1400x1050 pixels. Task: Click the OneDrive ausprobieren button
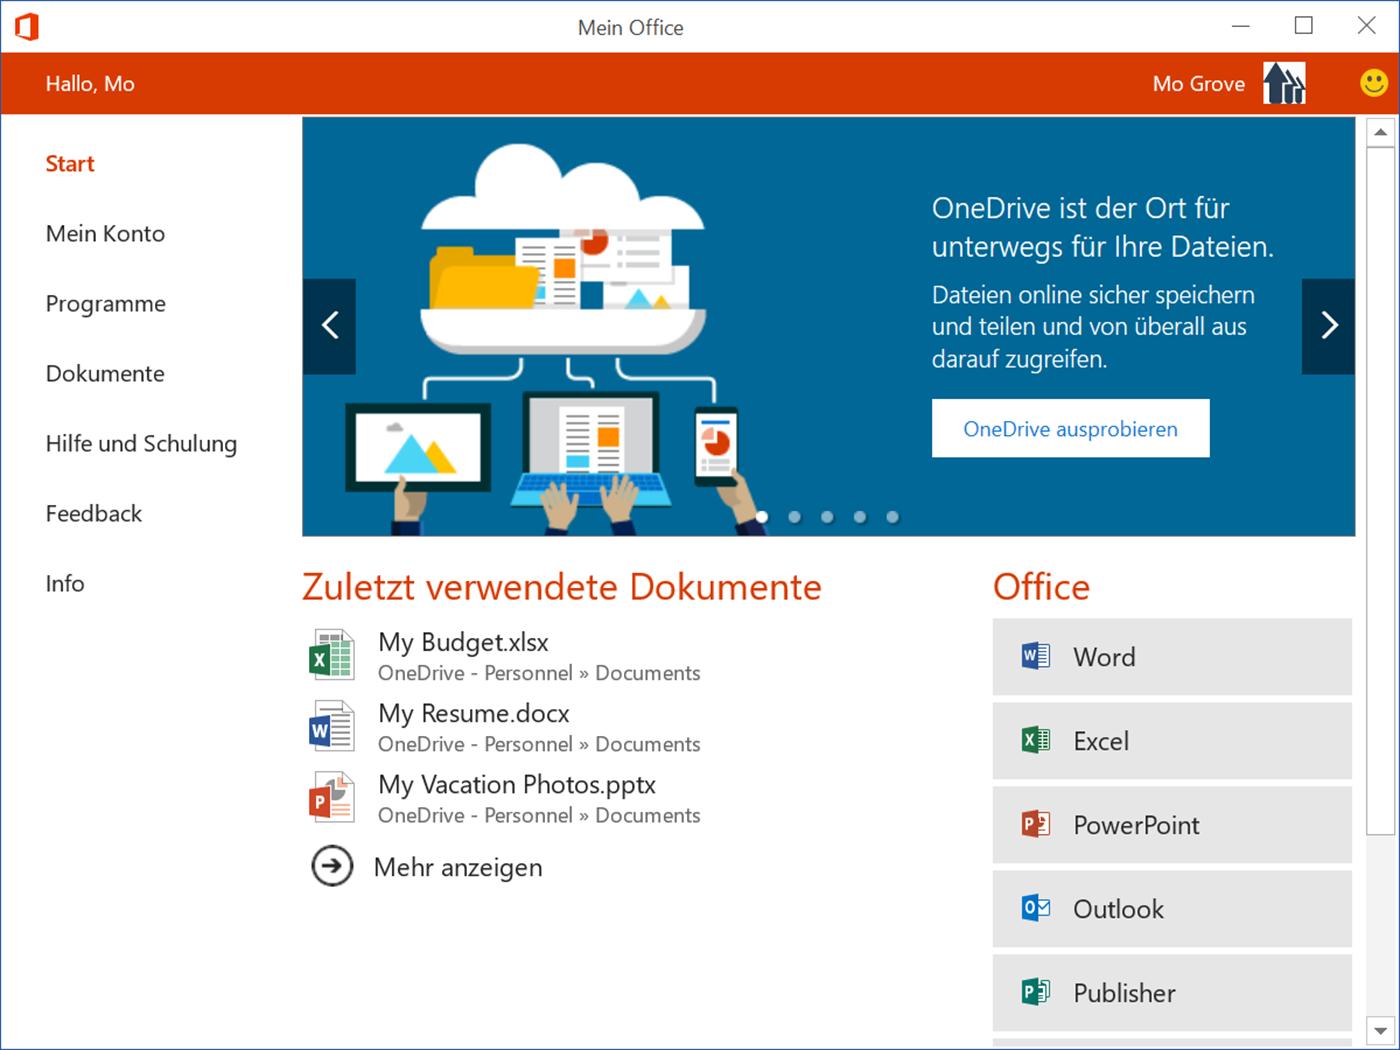(1070, 428)
